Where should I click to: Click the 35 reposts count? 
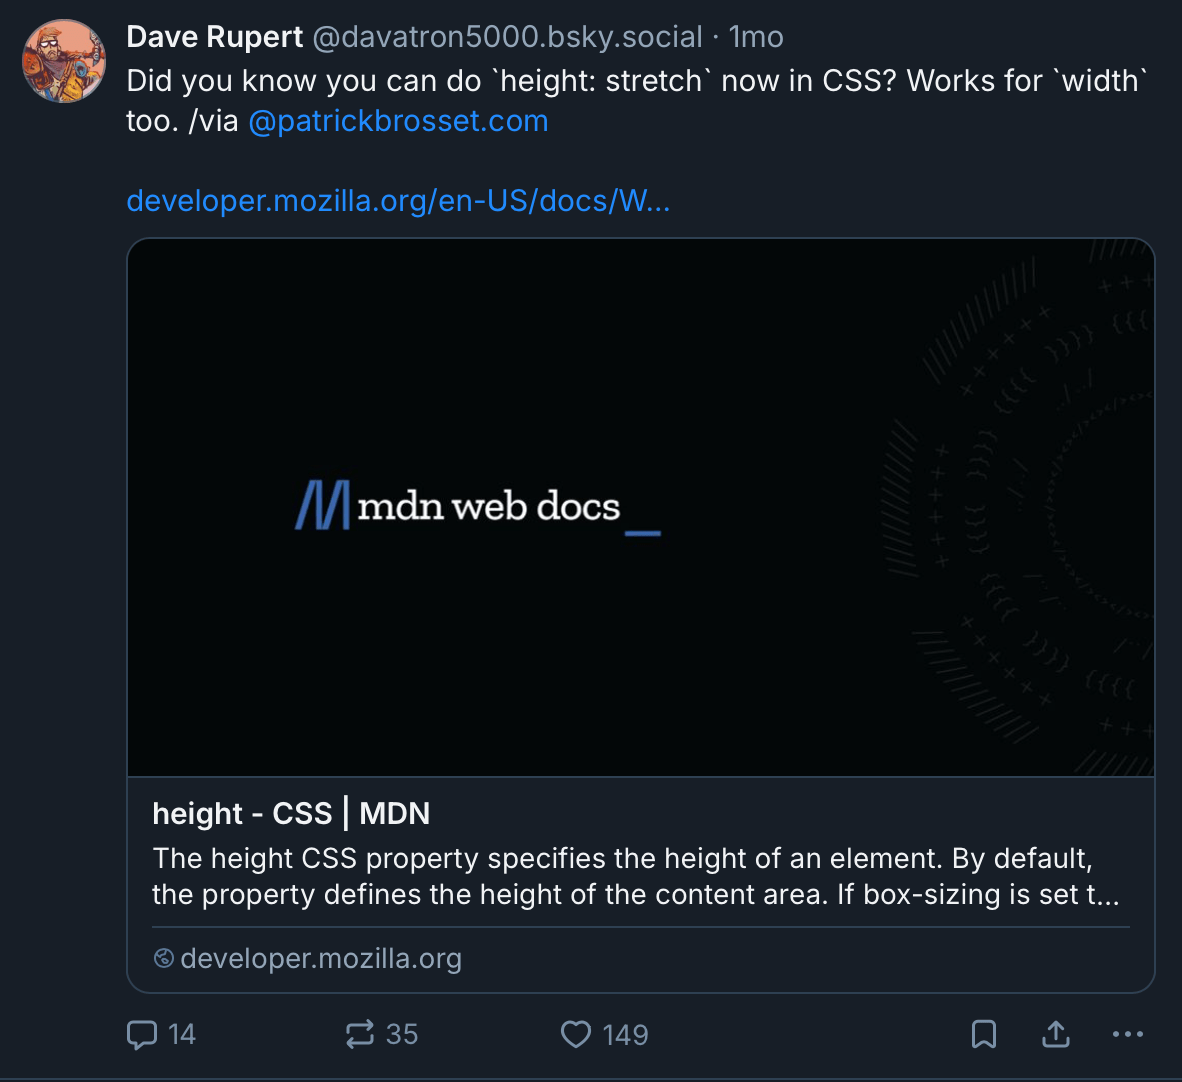[402, 1034]
